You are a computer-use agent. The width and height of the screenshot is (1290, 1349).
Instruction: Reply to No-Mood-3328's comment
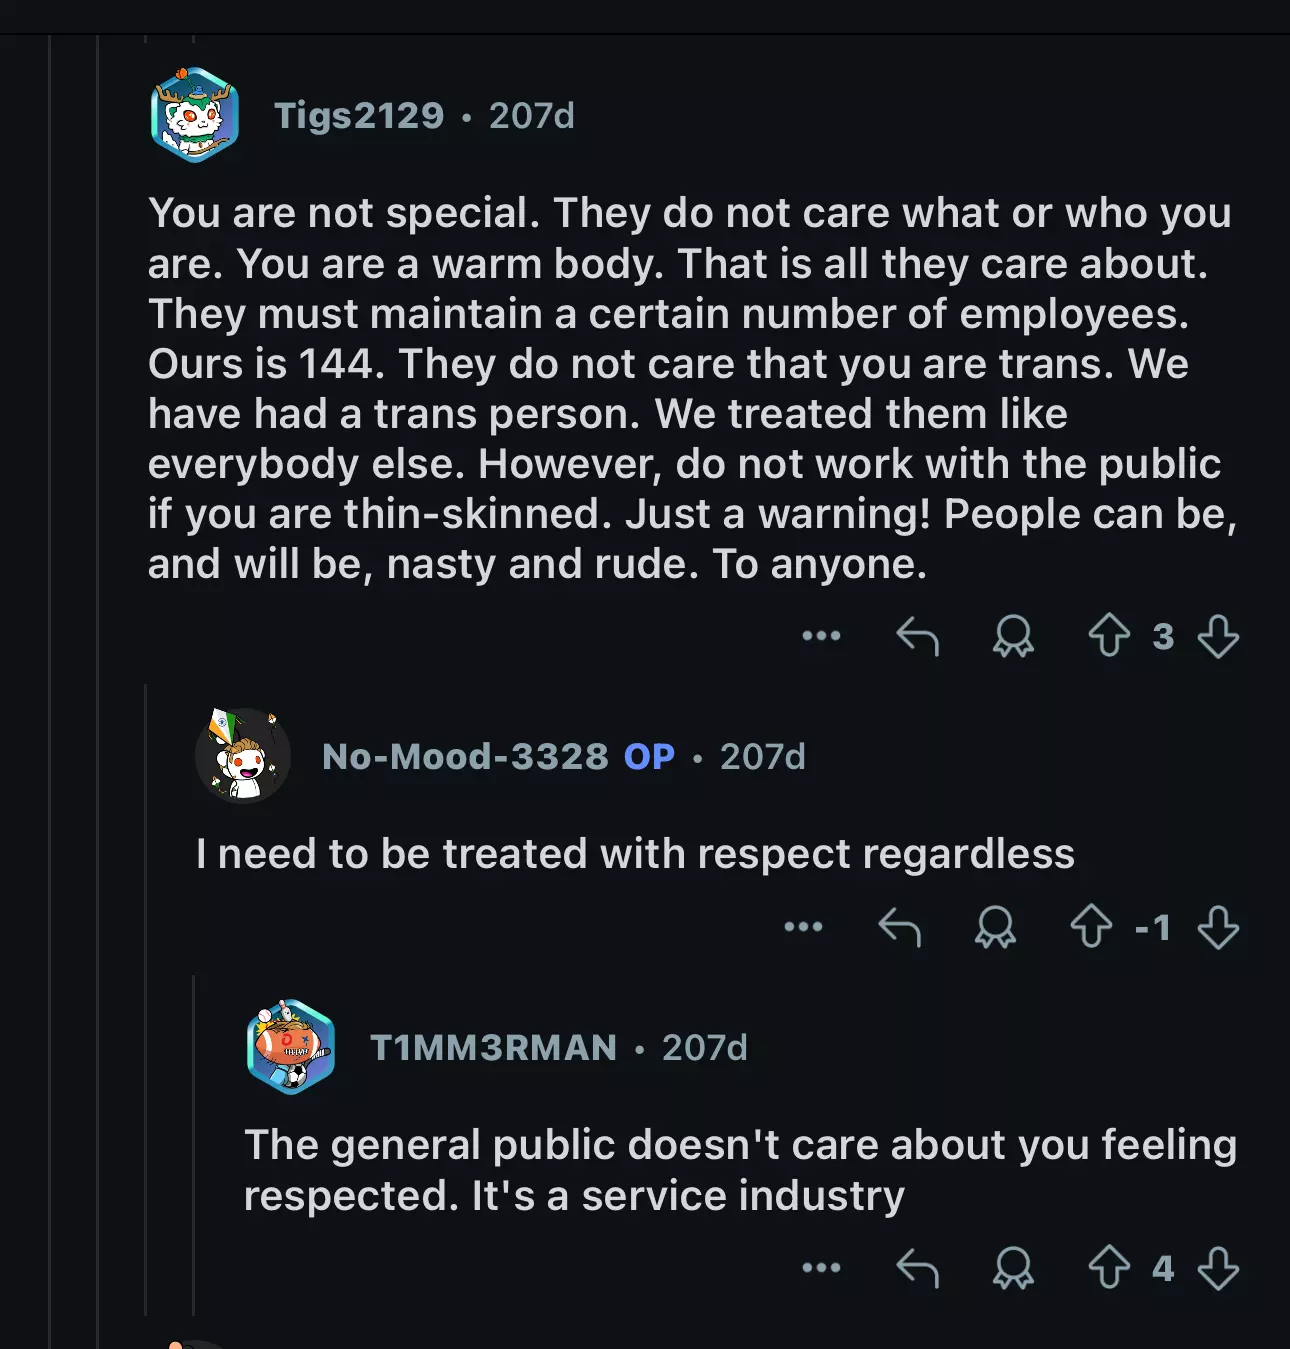pyautogui.click(x=899, y=927)
